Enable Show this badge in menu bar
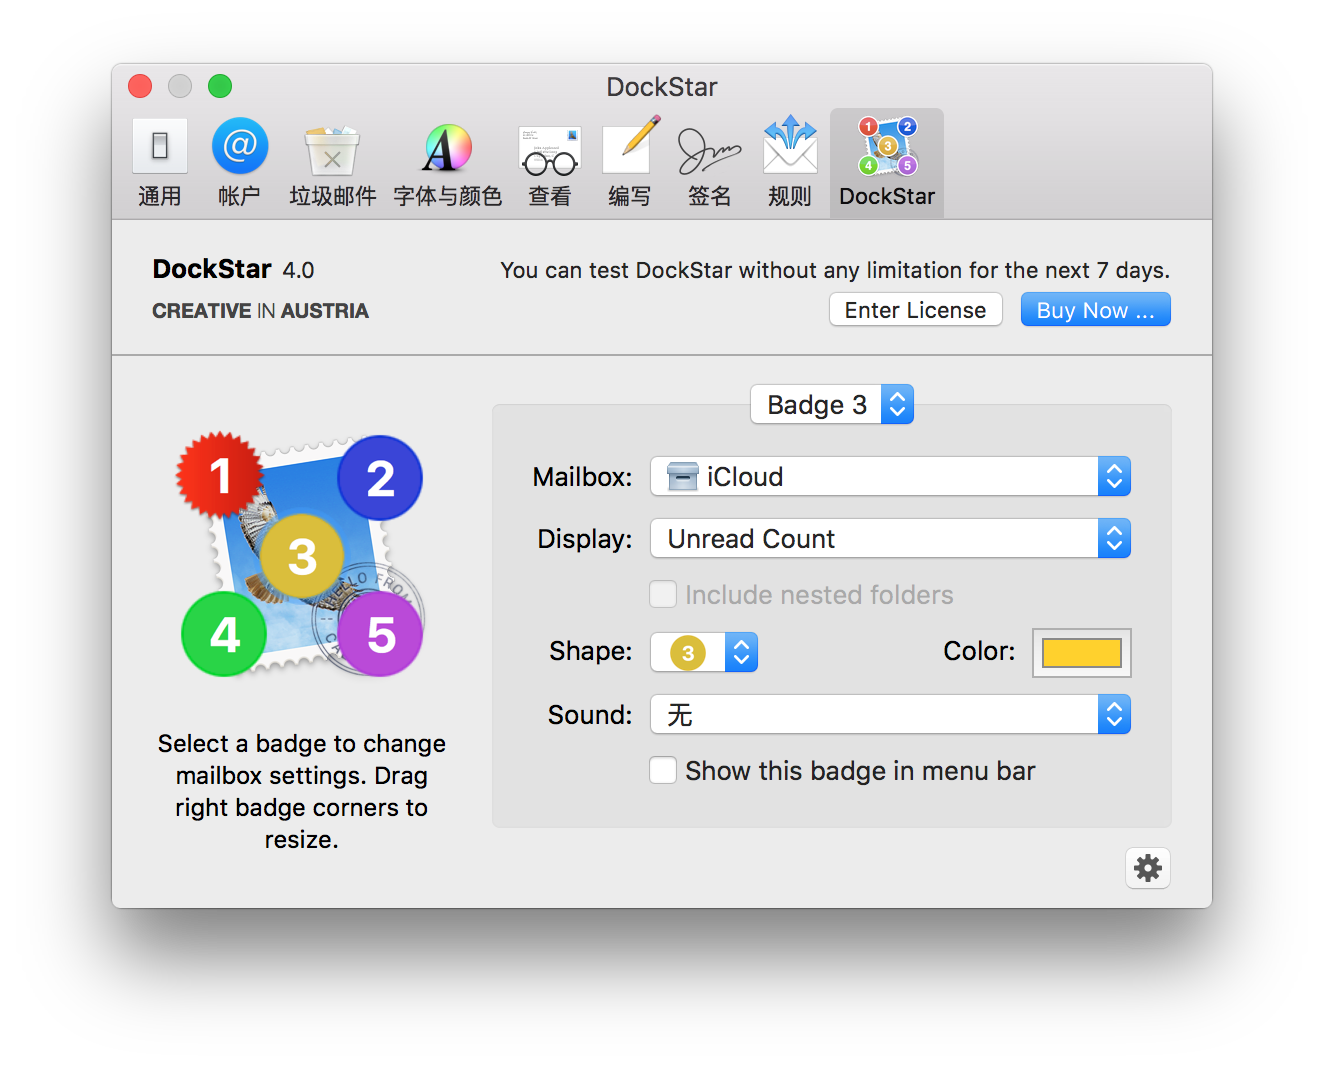This screenshot has height=1068, width=1324. 663,771
